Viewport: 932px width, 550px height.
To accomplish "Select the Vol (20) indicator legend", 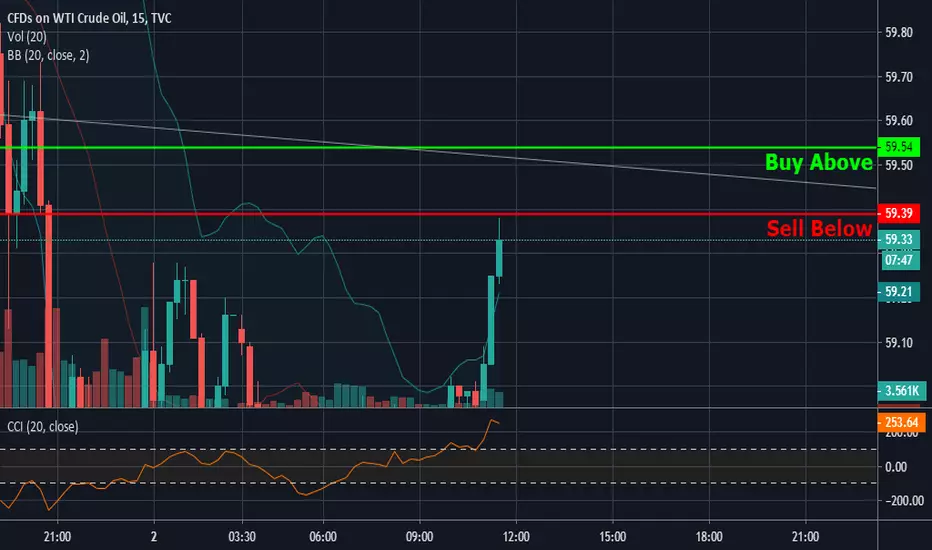I will (x=27, y=36).
